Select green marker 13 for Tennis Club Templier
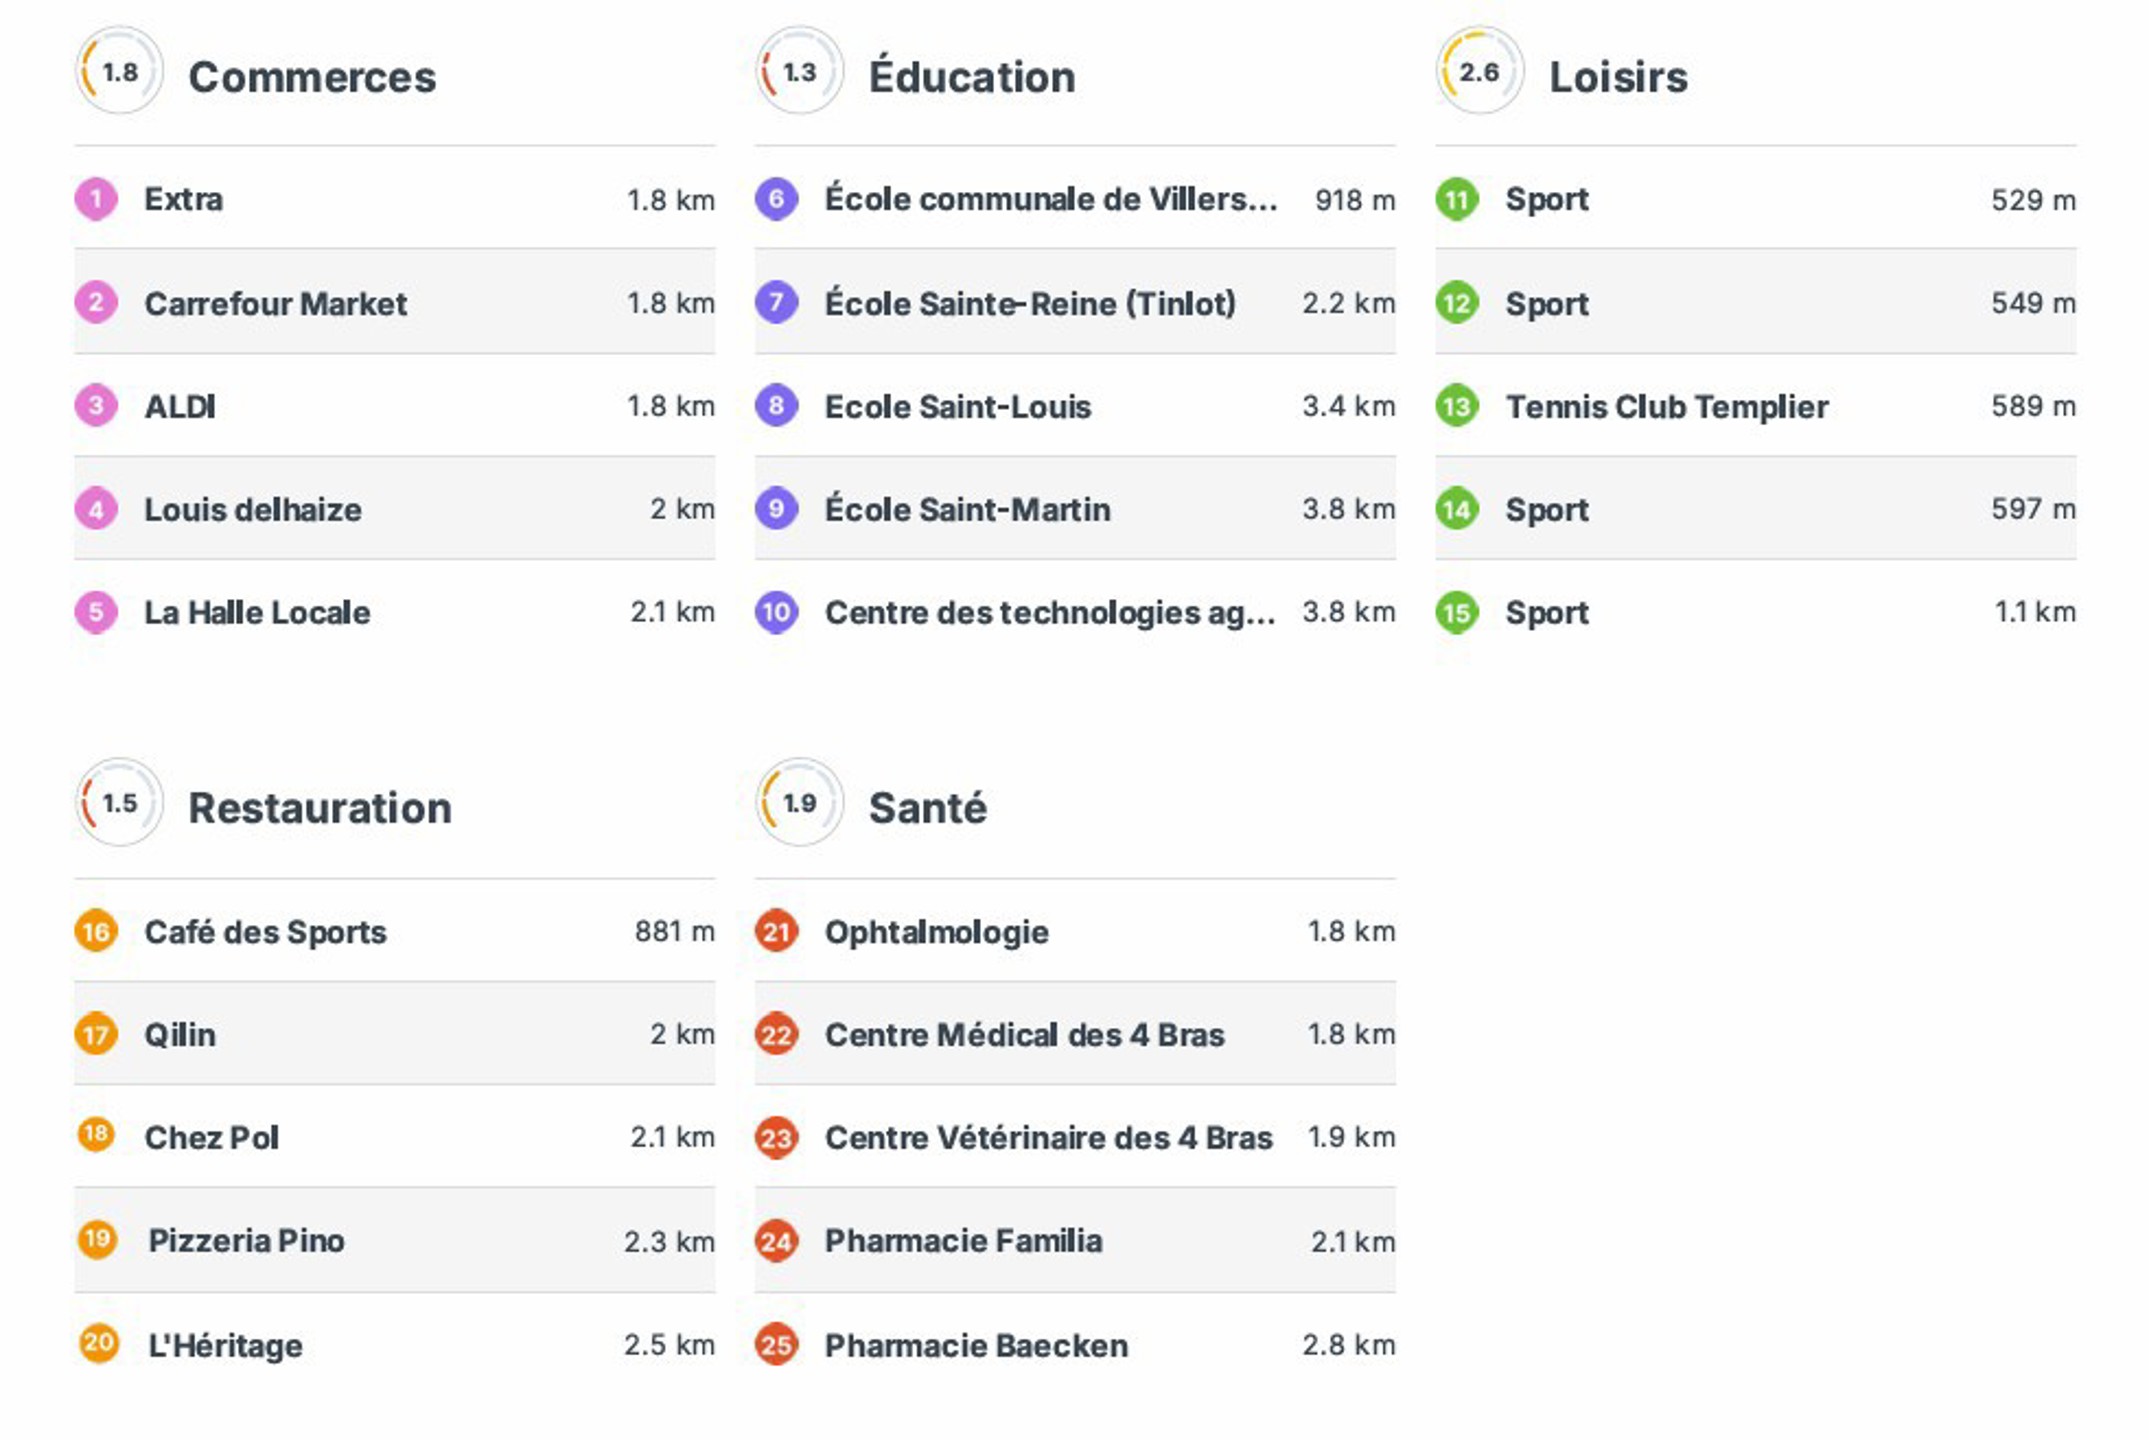2149x1440 pixels. [x=1457, y=406]
